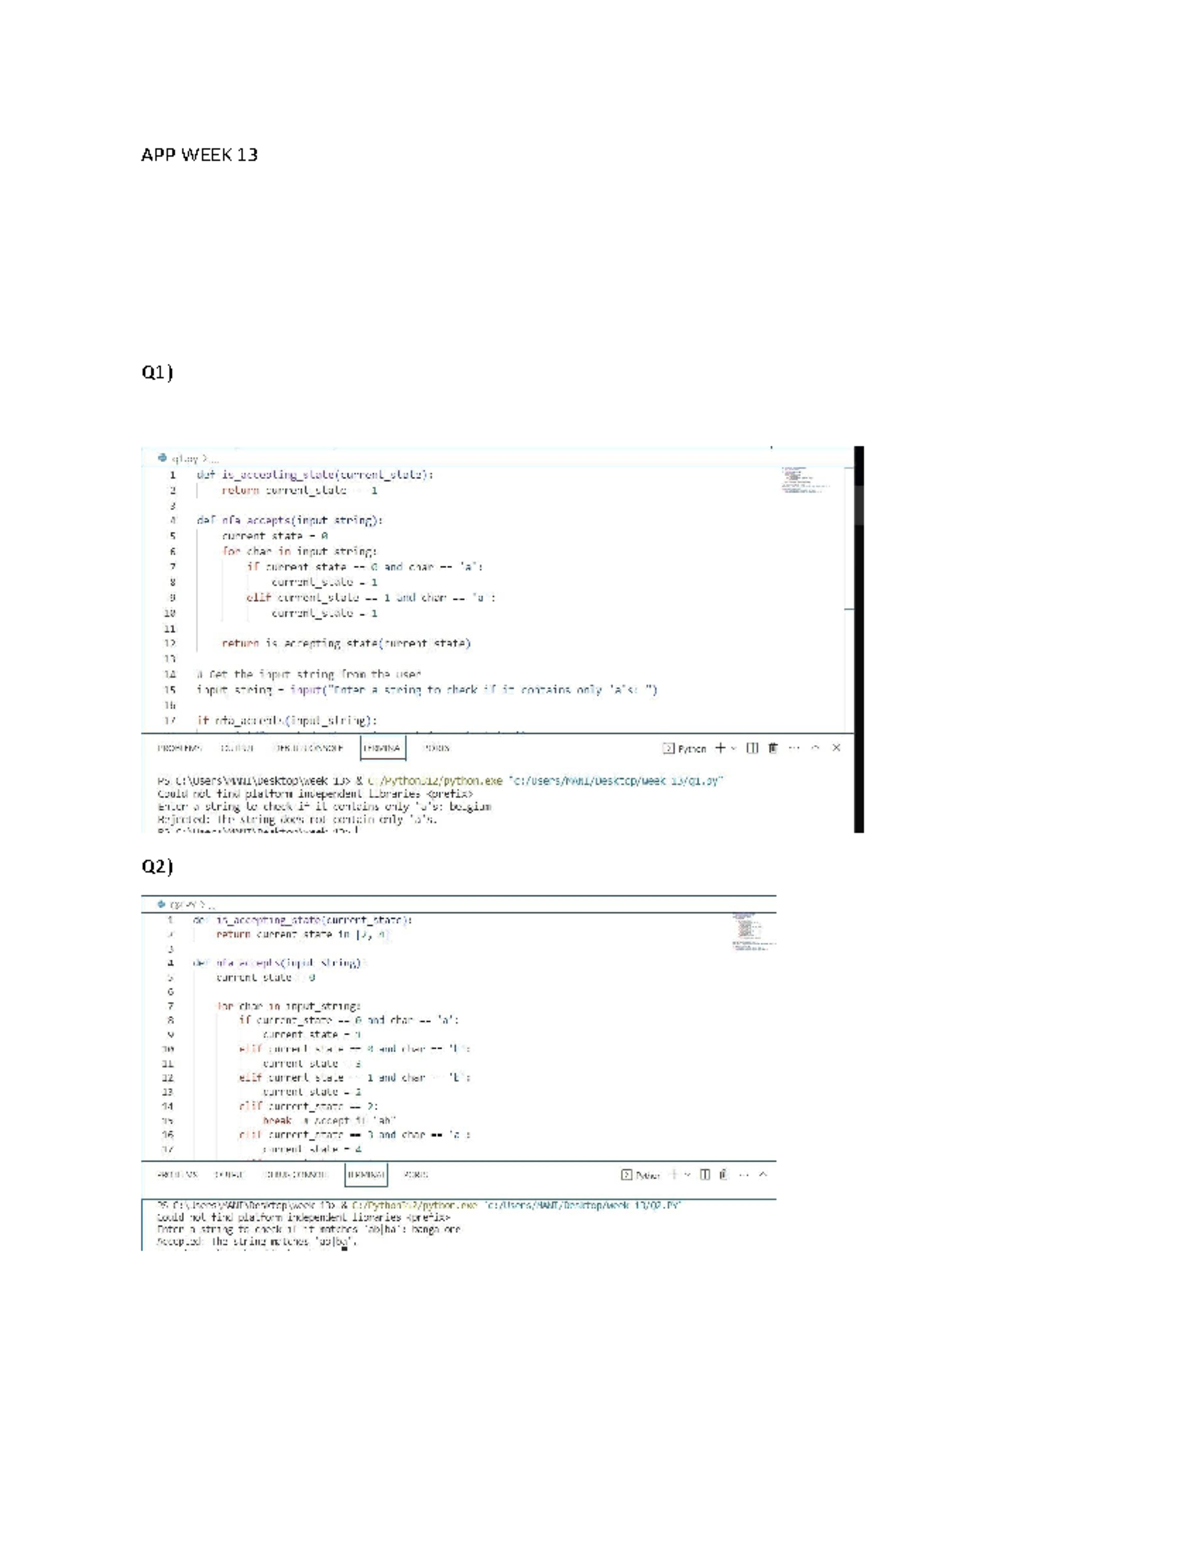Screen dimensions: 1200x1553
Task: Open a new terminal with the plus icon
Action: pyautogui.click(x=720, y=747)
